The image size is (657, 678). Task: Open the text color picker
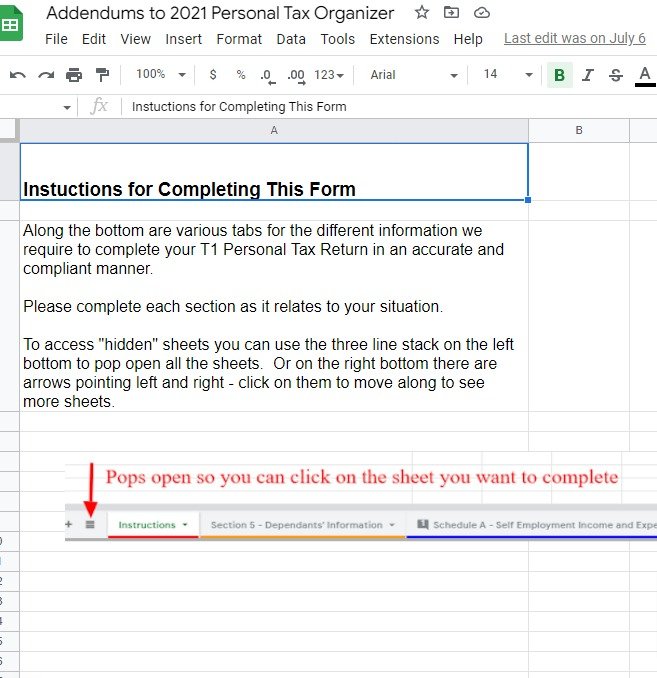[x=645, y=76]
